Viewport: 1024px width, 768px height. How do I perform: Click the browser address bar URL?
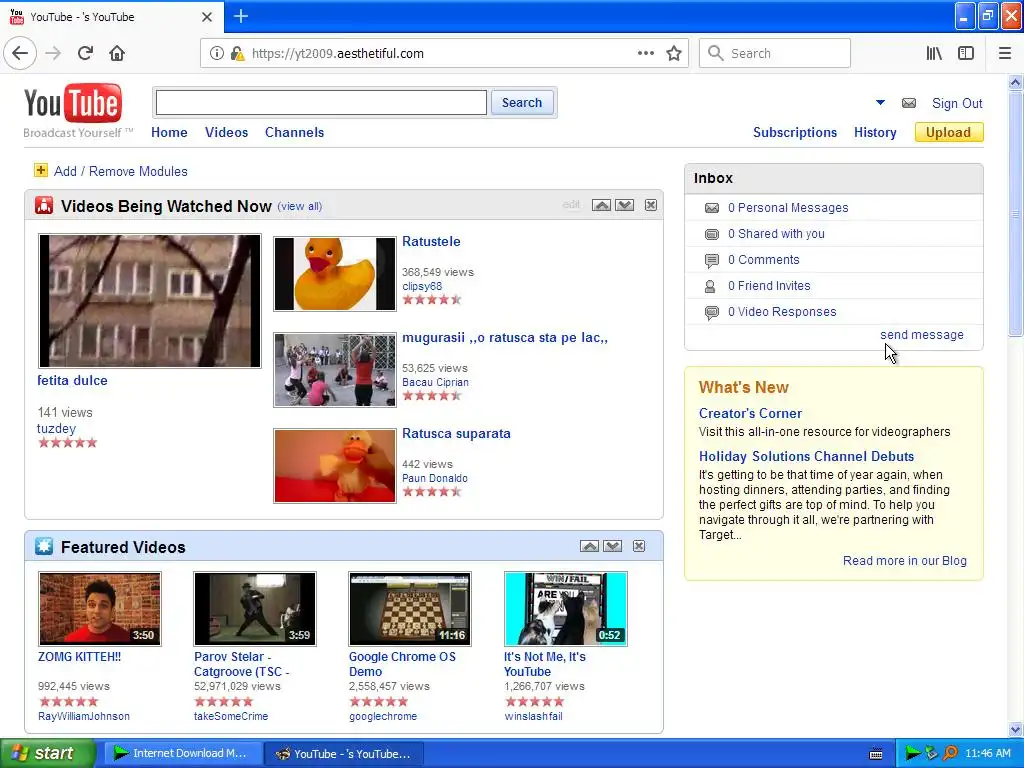click(337, 53)
